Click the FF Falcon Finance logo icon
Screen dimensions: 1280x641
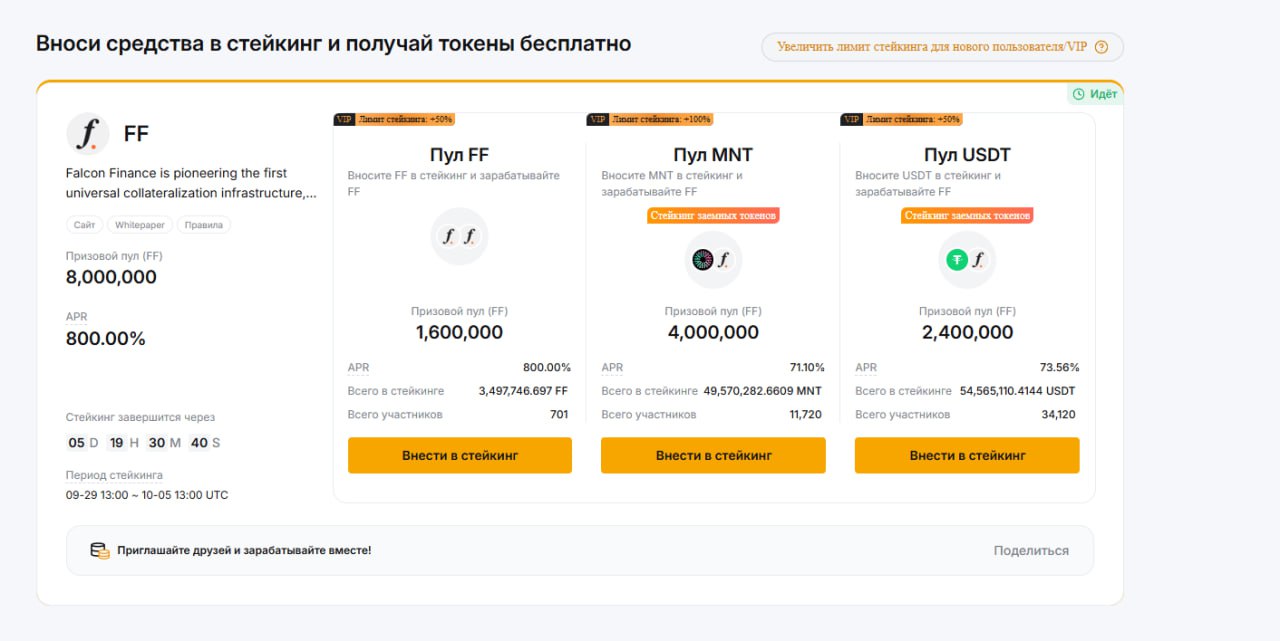click(88, 134)
